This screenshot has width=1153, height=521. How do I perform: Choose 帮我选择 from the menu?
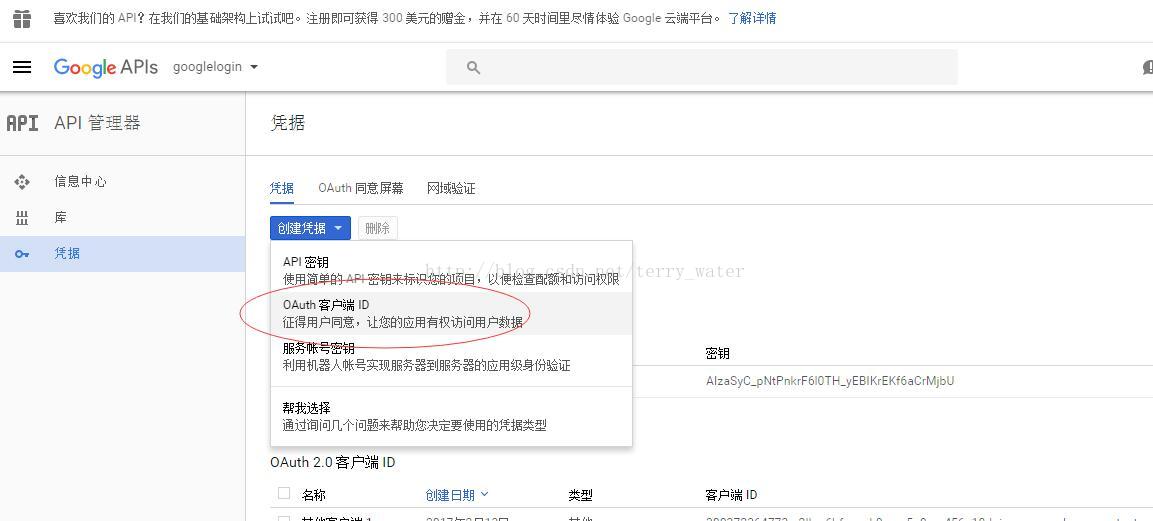tap(451, 416)
